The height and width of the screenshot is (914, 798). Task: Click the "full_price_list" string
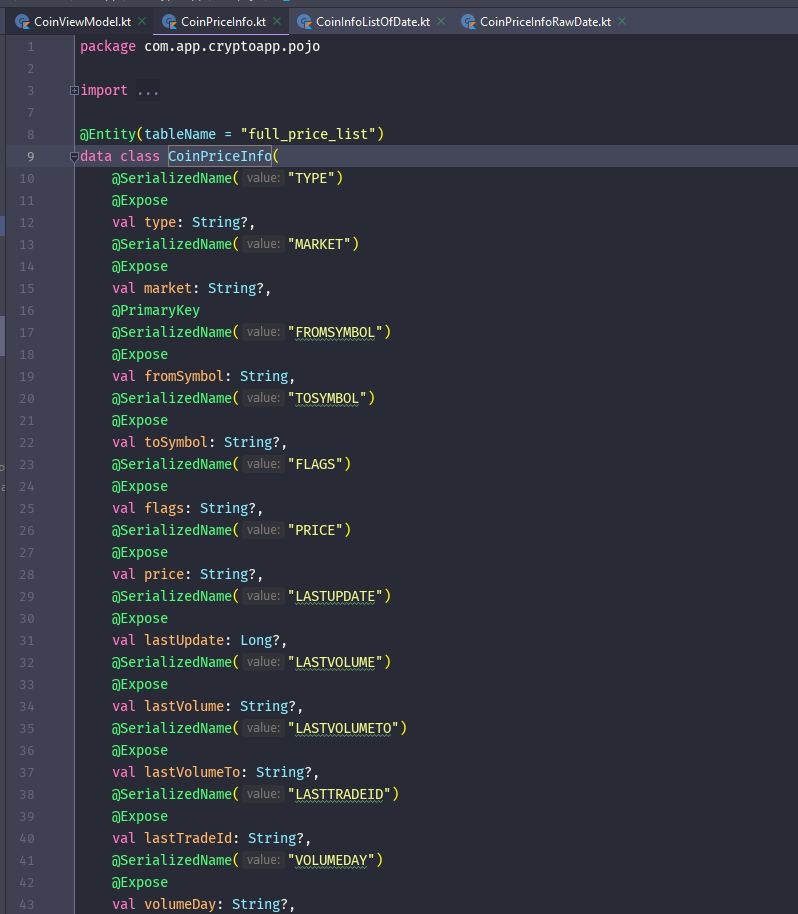[308, 134]
